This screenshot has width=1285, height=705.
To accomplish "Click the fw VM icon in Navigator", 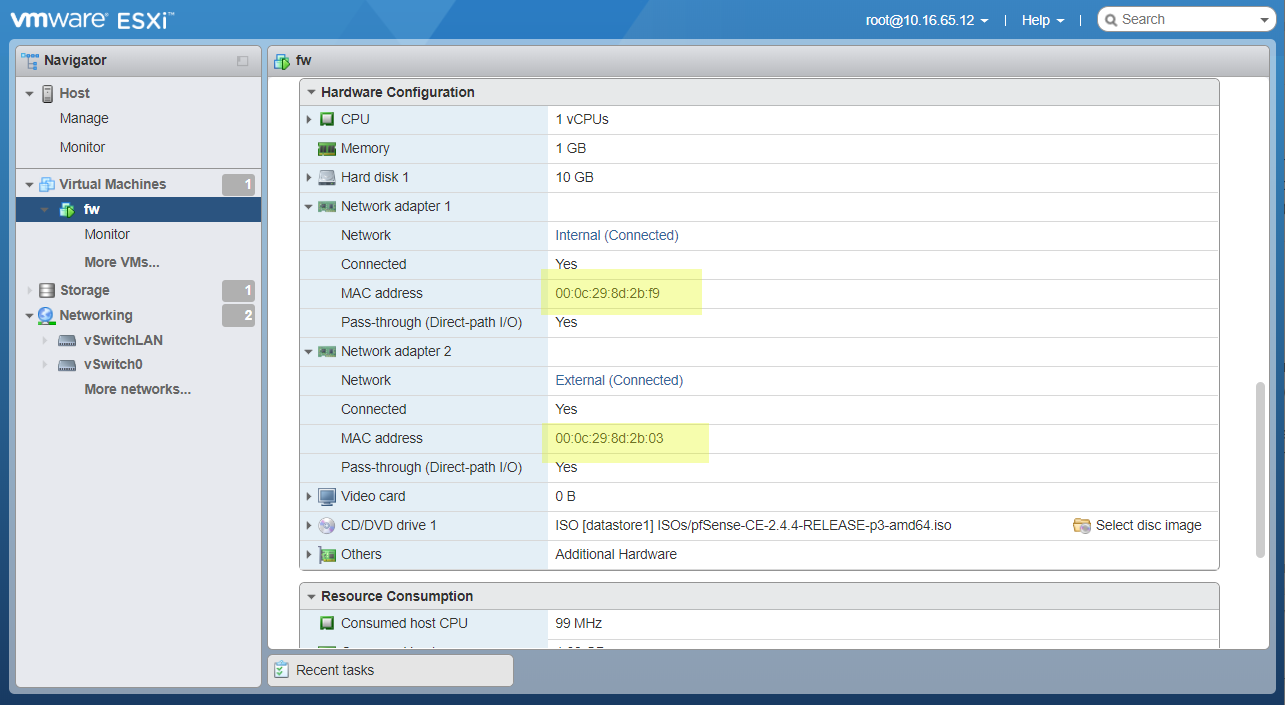I will click(67, 209).
